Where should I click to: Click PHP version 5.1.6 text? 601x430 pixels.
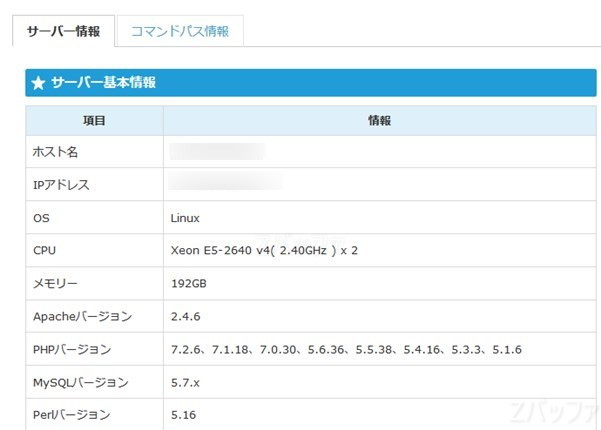(x=507, y=350)
